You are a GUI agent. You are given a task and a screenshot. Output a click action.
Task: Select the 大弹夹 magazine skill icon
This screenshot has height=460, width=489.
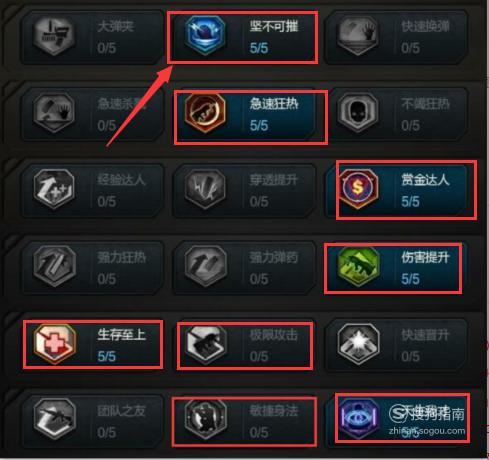point(54,36)
